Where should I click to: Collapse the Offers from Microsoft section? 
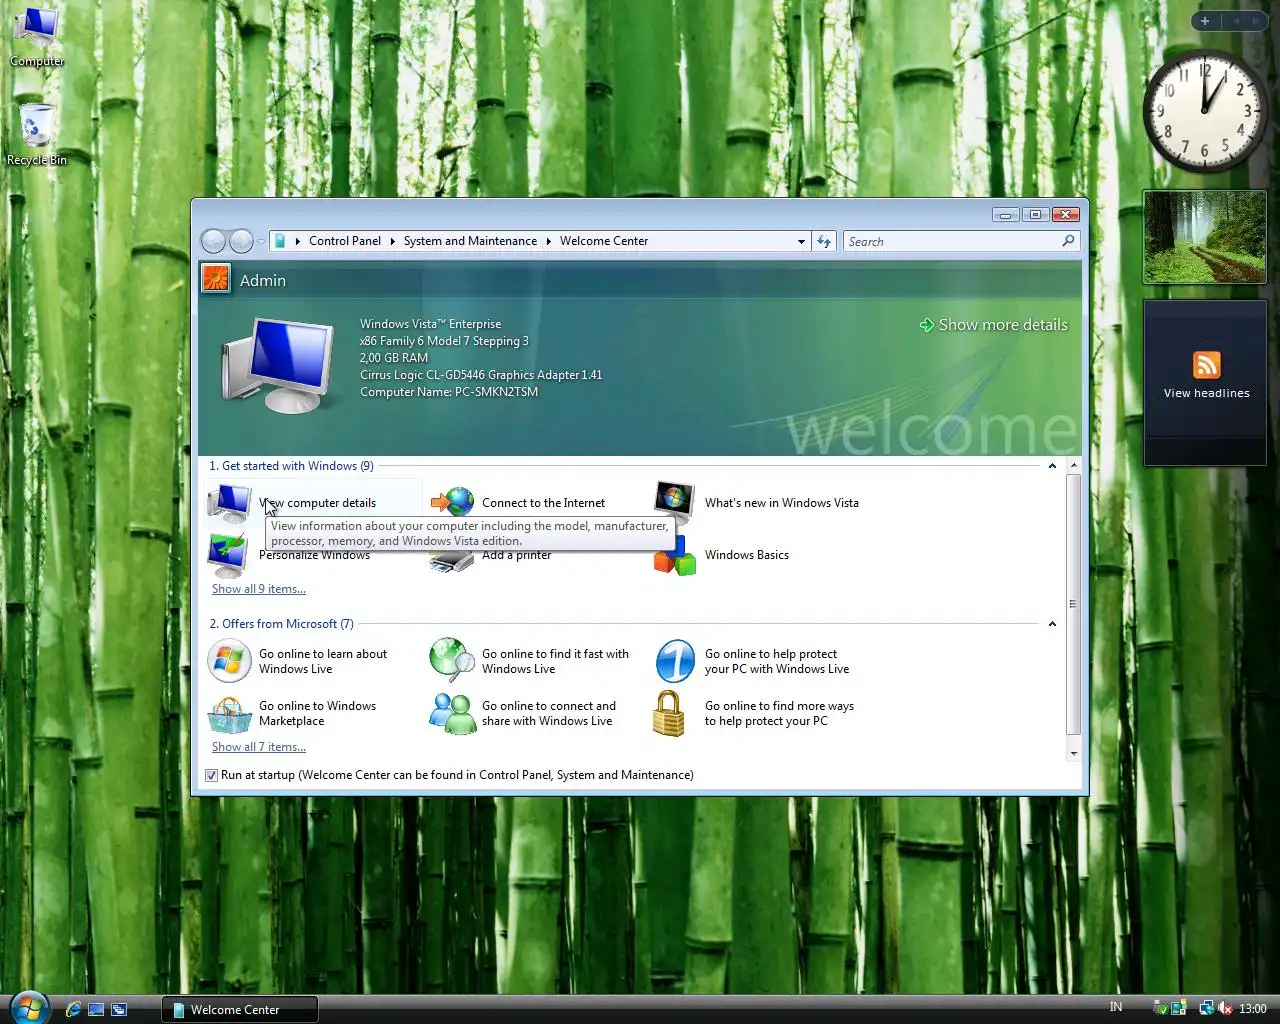coord(1052,624)
